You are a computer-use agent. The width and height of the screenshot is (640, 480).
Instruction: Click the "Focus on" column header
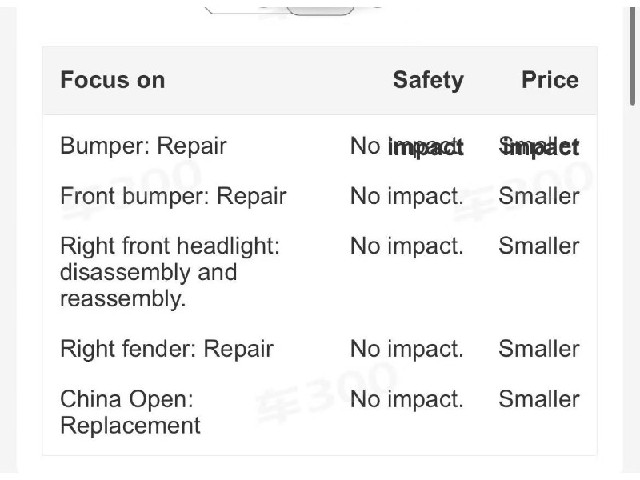pos(113,80)
